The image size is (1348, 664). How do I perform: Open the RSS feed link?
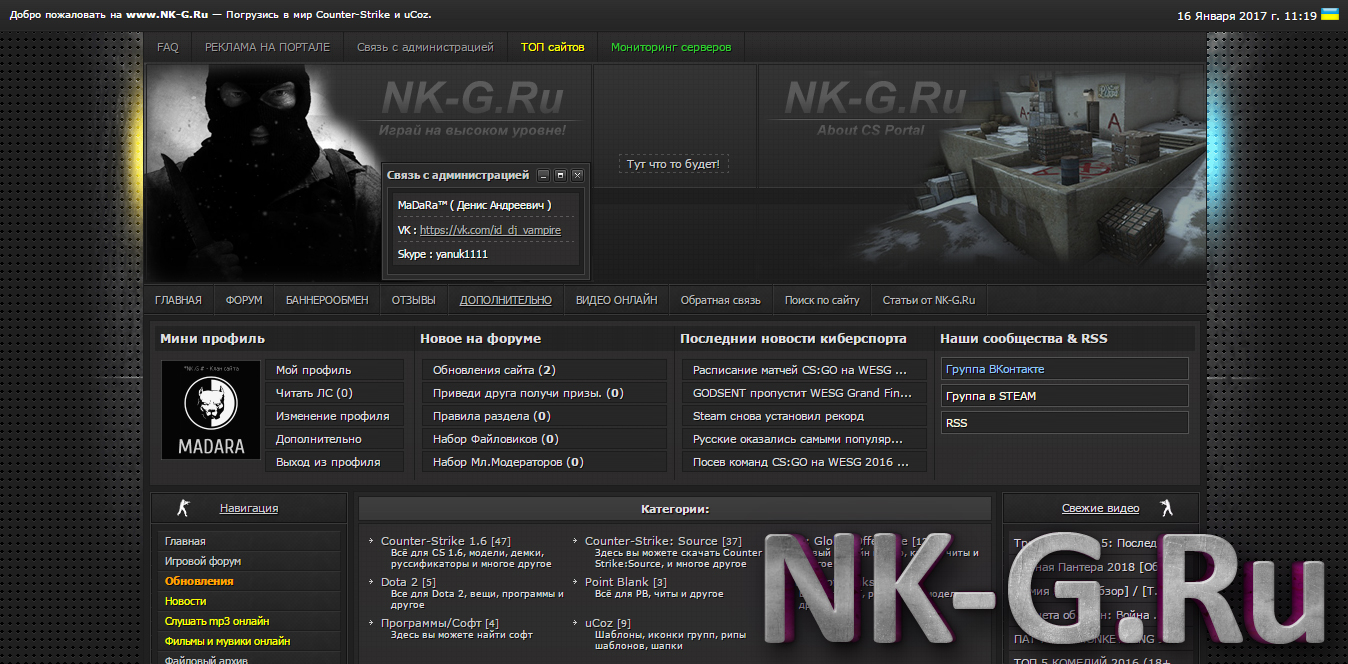coord(1064,423)
